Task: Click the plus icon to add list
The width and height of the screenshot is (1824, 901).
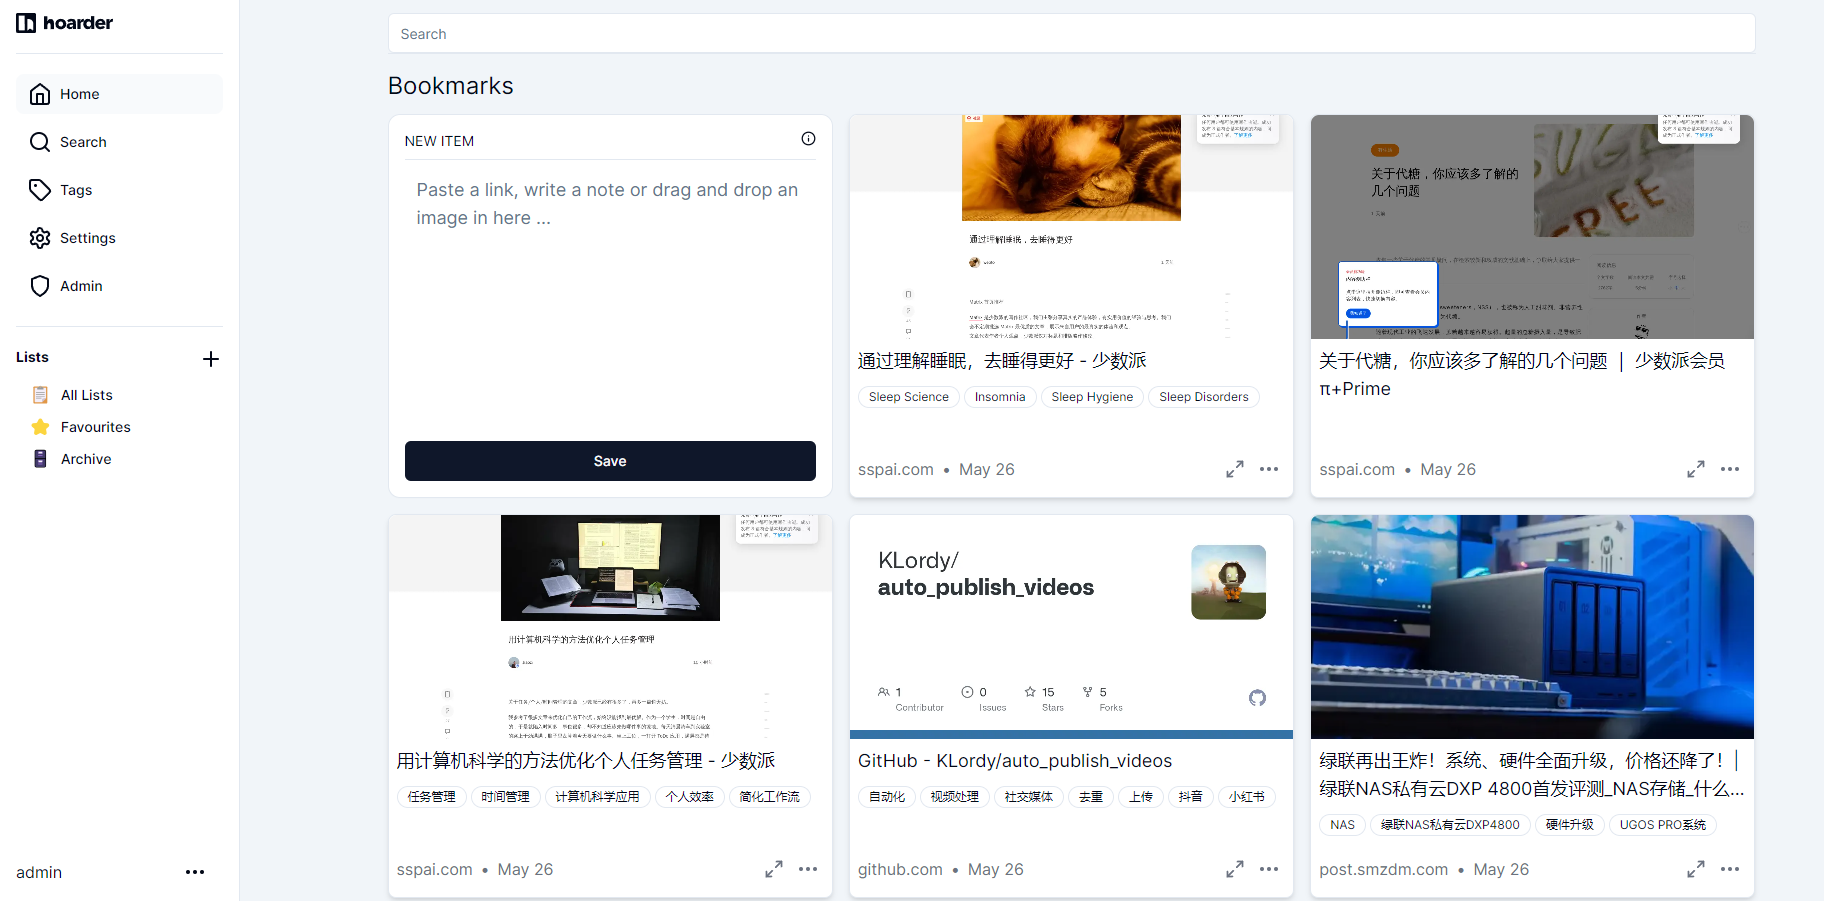Action: click(x=211, y=359)
